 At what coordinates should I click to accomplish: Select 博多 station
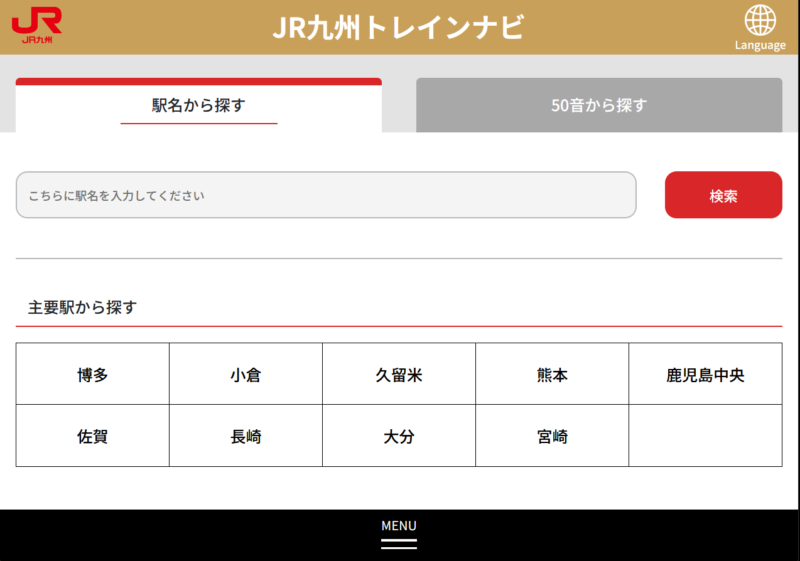pos(93,375)
